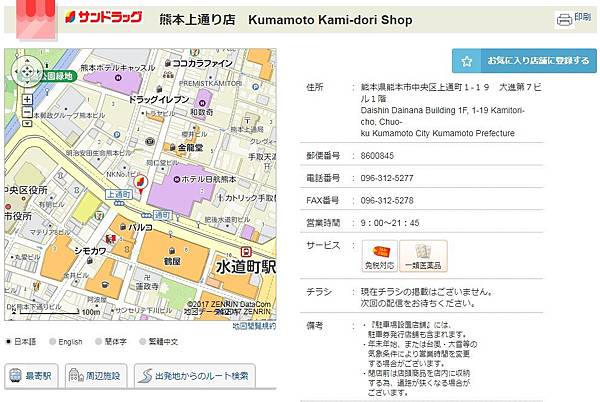Click the 和数奇 hotel marker icon
The image size is (600, 402).
202,103
